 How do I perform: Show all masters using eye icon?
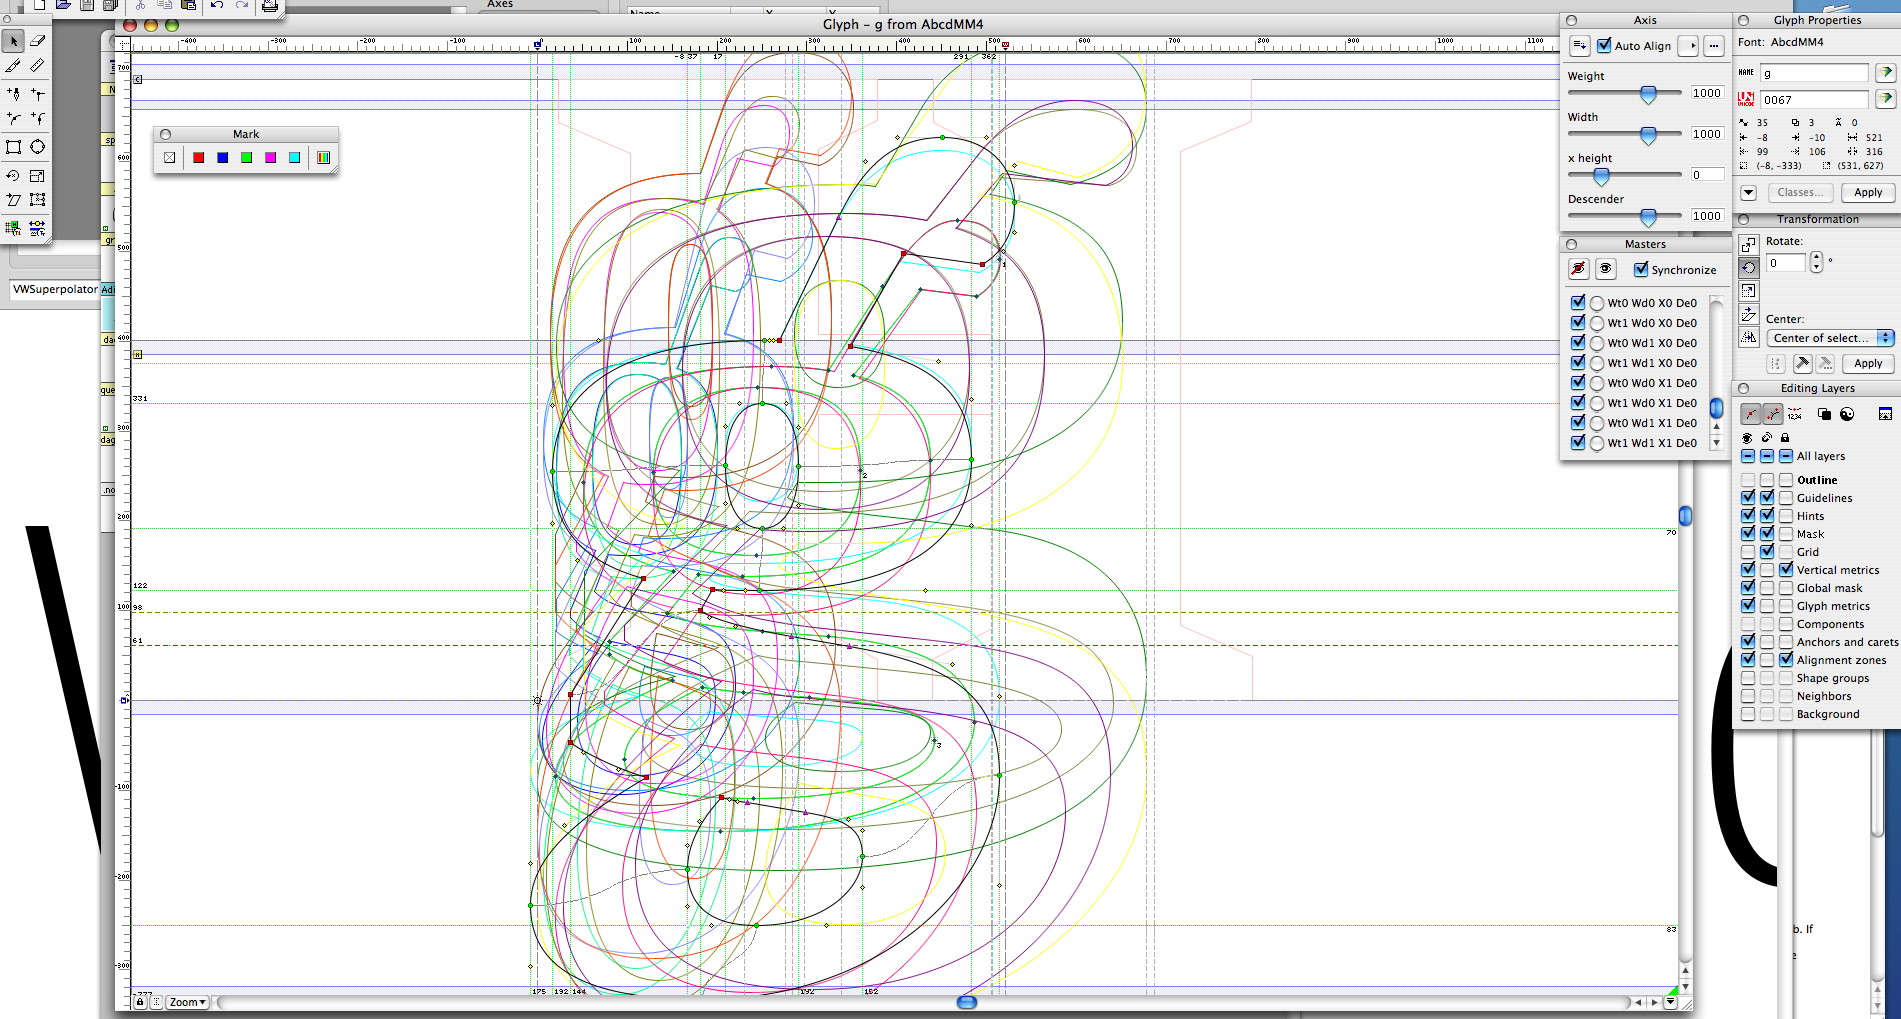[x=1605, y=269]
